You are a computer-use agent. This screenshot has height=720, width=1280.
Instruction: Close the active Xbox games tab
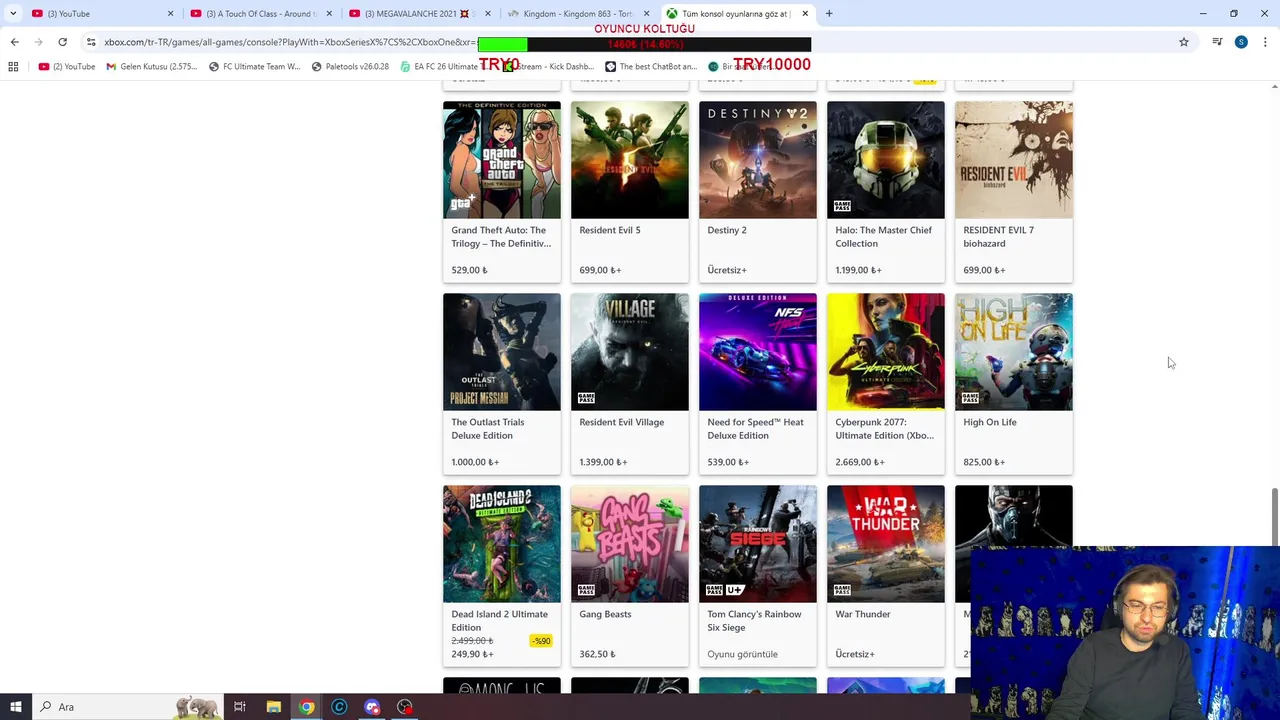pyautogui.click(x=805, y=14)
